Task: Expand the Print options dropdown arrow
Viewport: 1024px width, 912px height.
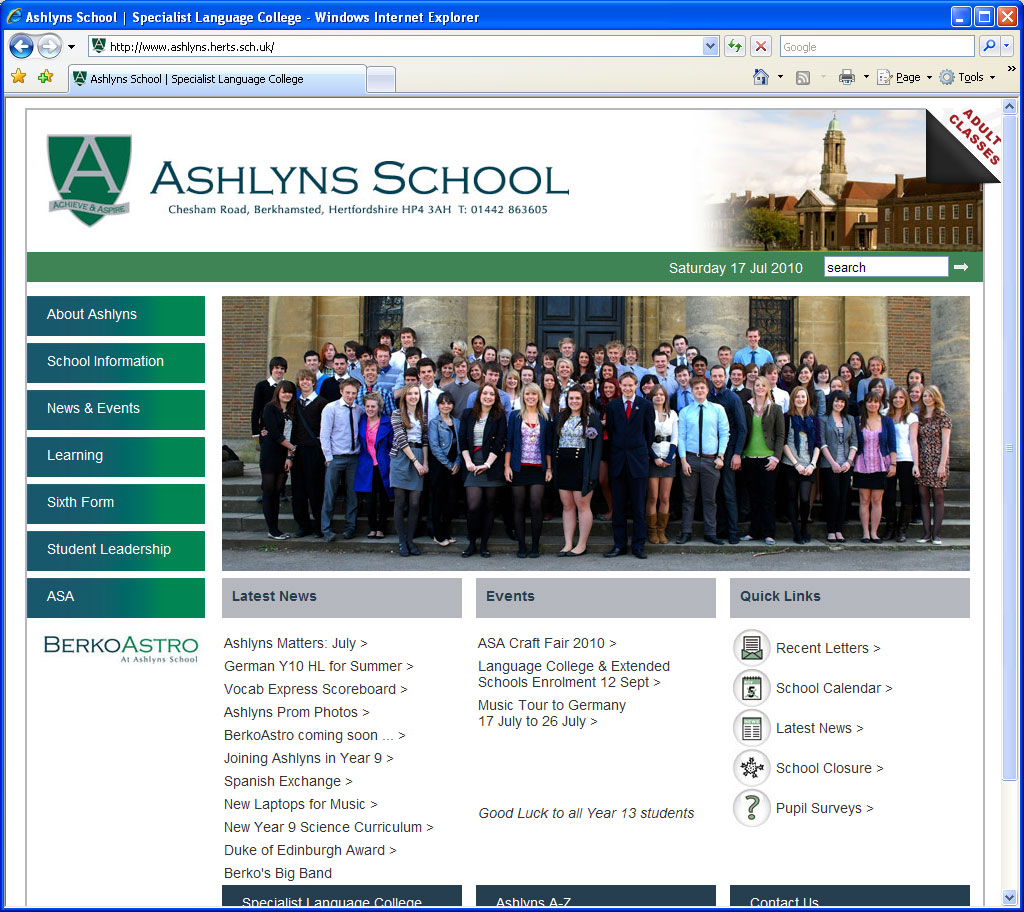Action: (866, 77)
